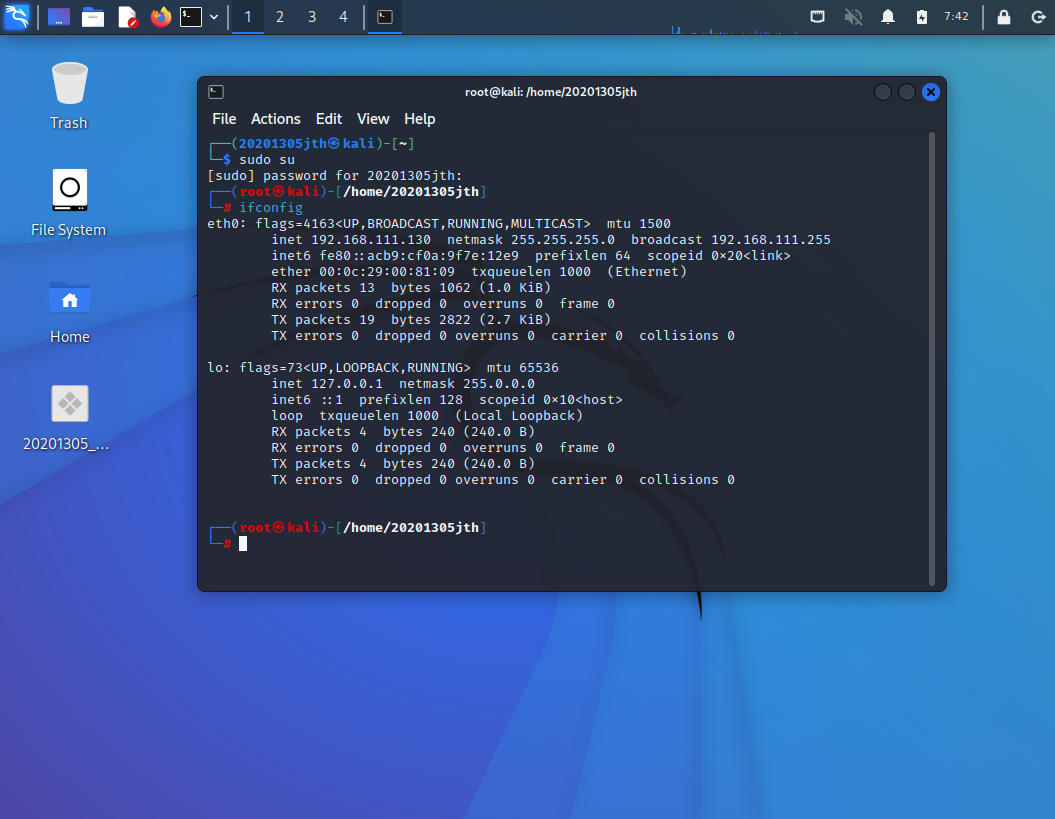Click the 'eth0:' interface label
Screen dimensions: 1055x819
coord(227,224)
